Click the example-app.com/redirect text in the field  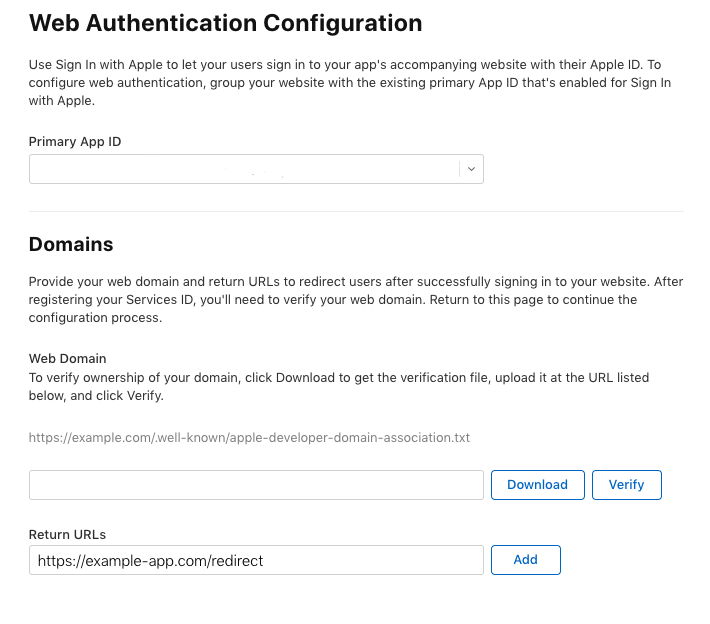(x=150, y=561)
